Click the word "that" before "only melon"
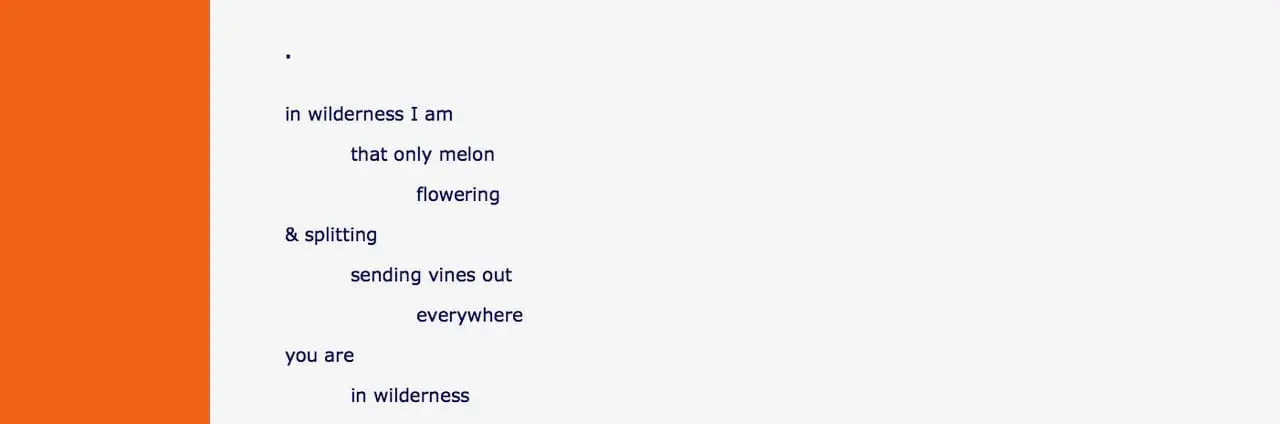1280x424 pixels. pyautogui.click(x=368, y=154)
